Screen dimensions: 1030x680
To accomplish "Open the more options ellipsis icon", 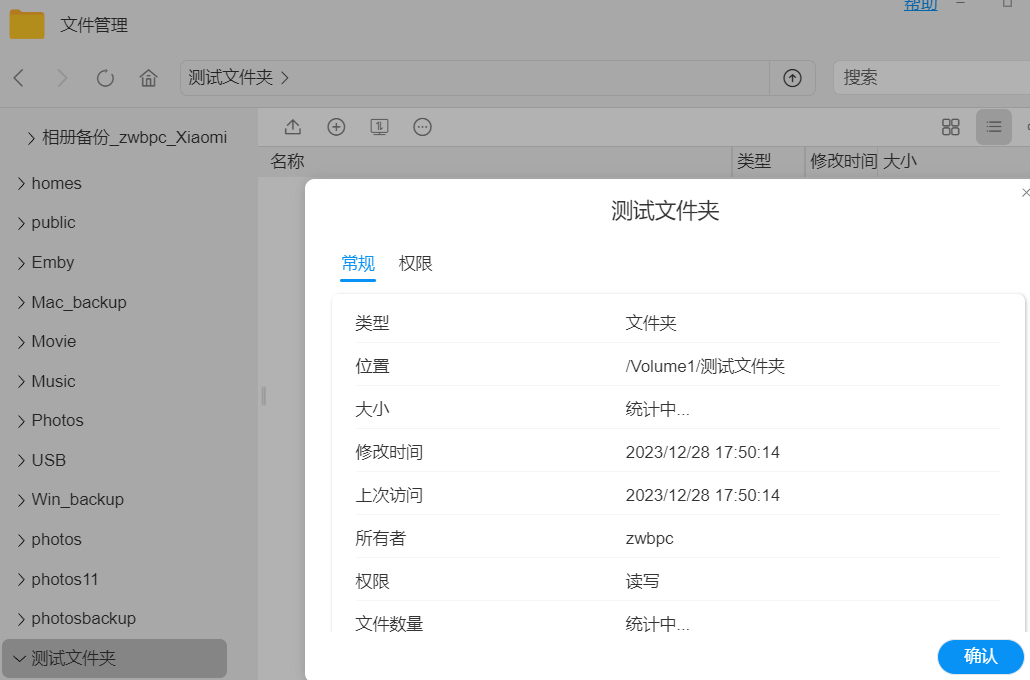I will [x=422, y=127].
